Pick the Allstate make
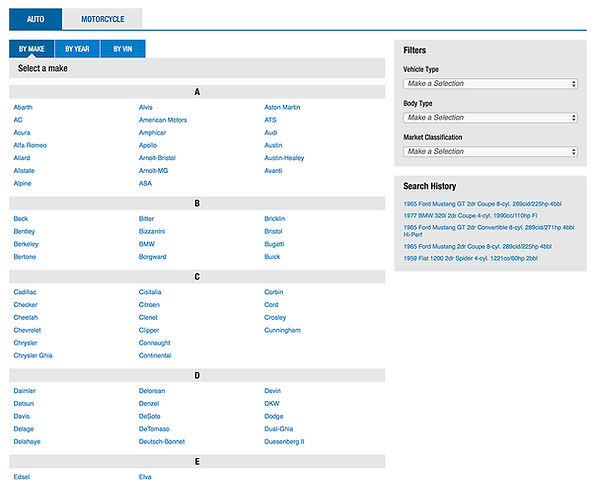Screen dimensions: 596x480 click(x=24, y=171)
